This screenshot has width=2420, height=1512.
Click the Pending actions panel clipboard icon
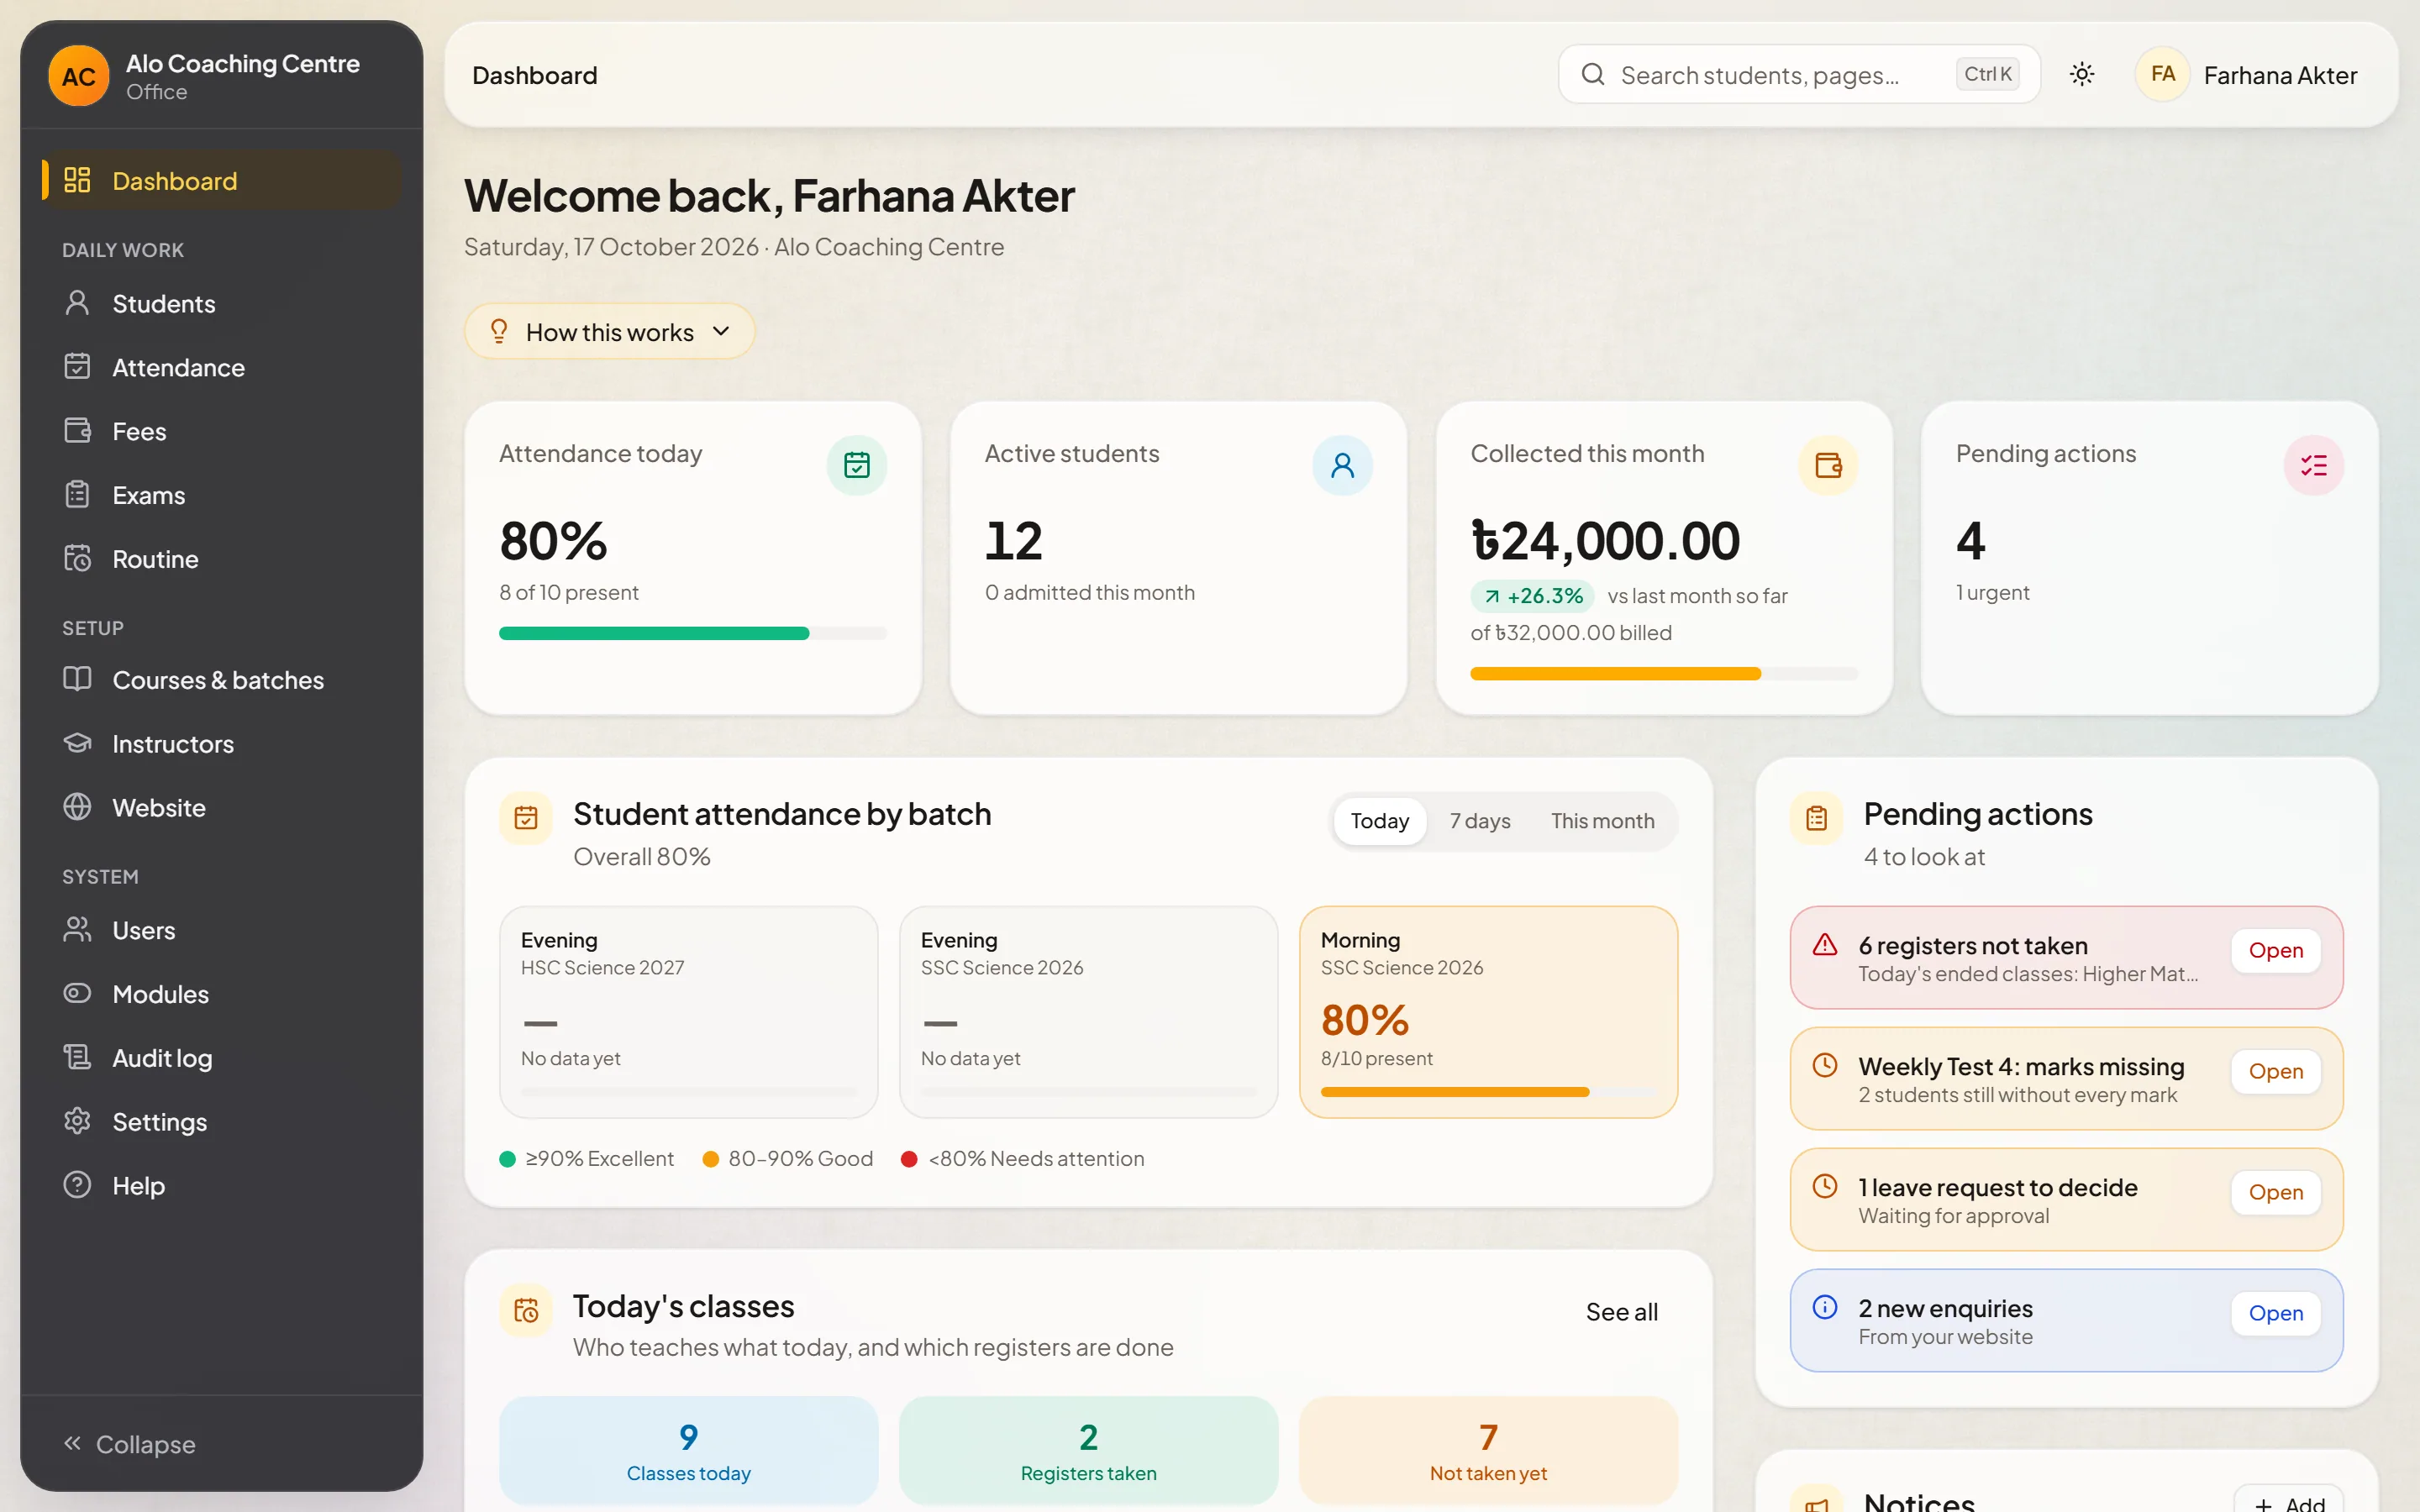tap(1816, 818)
